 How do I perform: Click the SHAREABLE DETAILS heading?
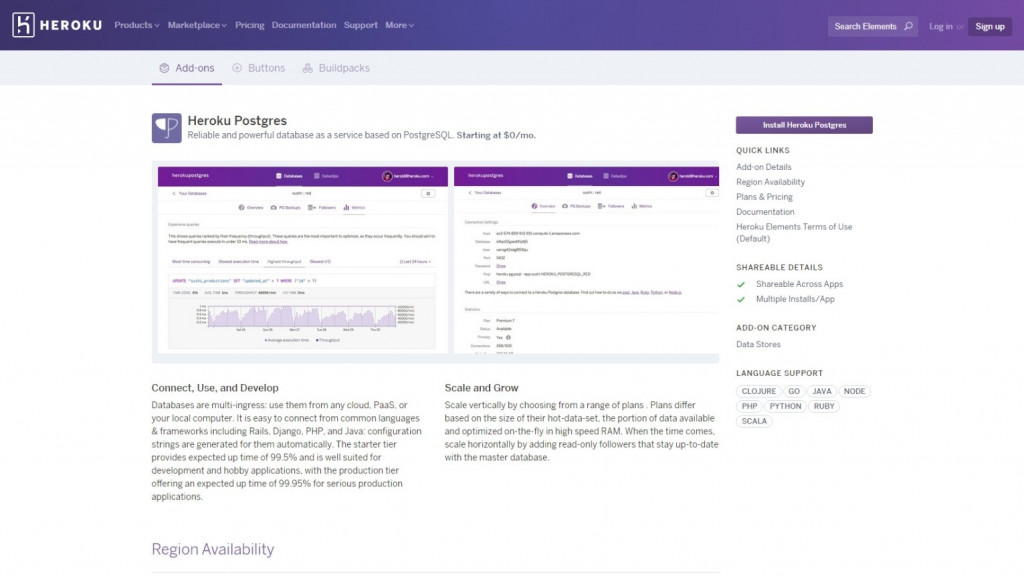coord(779,268)
